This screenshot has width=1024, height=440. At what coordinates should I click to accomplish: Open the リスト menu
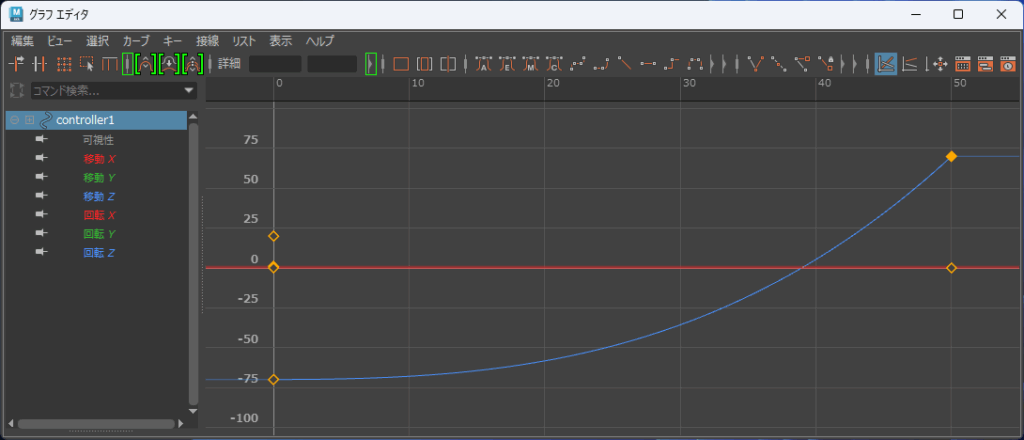pos(244,40)
